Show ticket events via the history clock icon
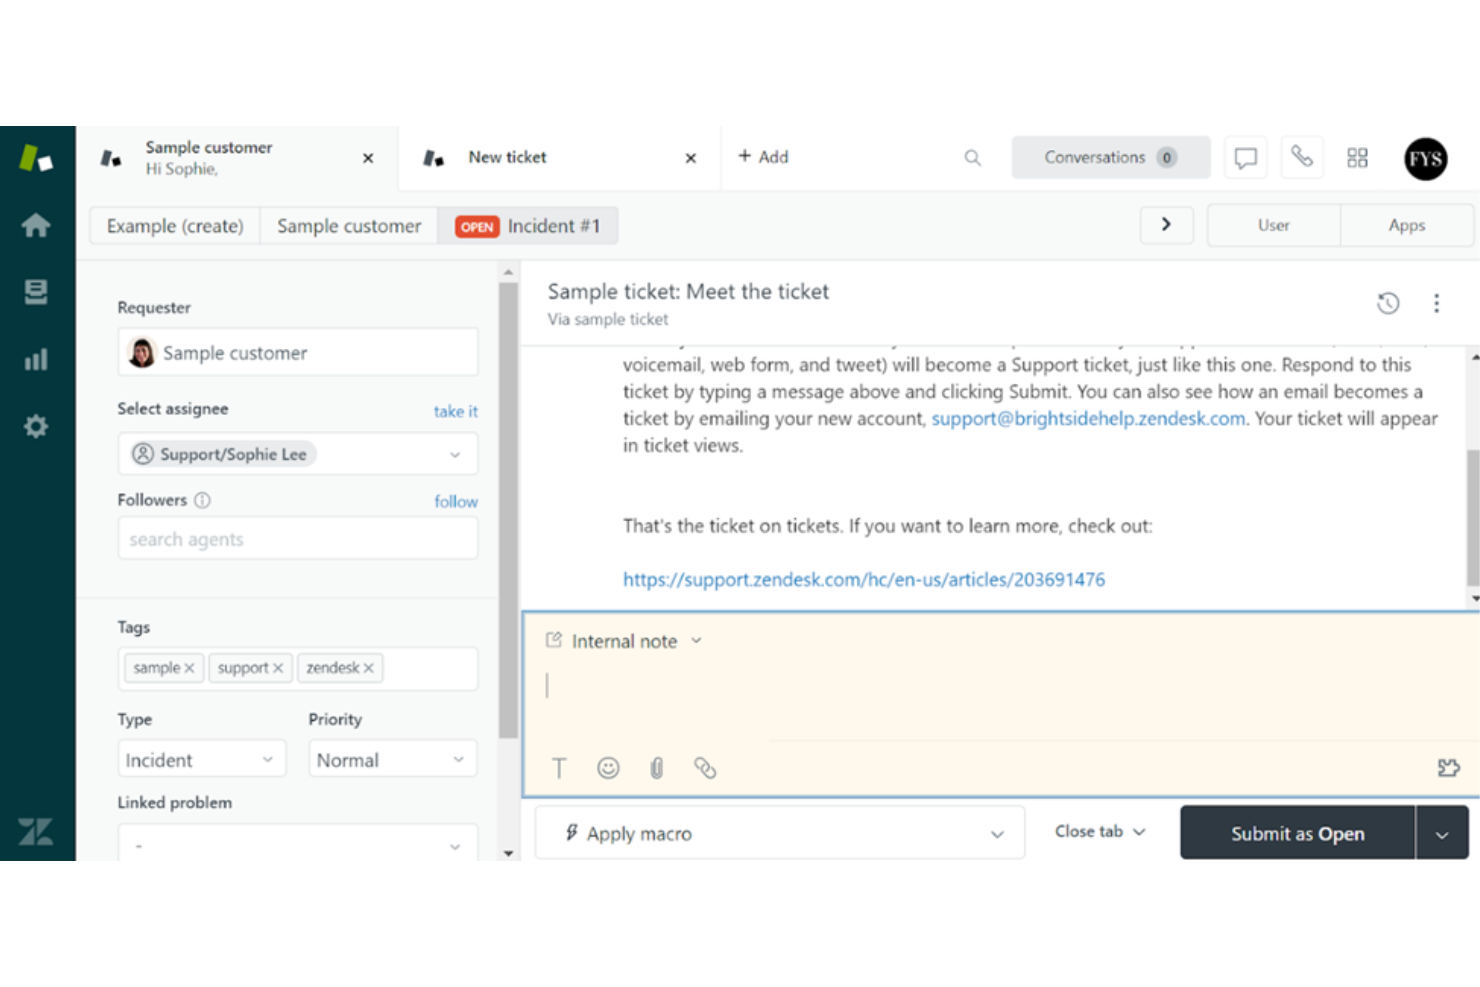 [x=1388, y=302]
